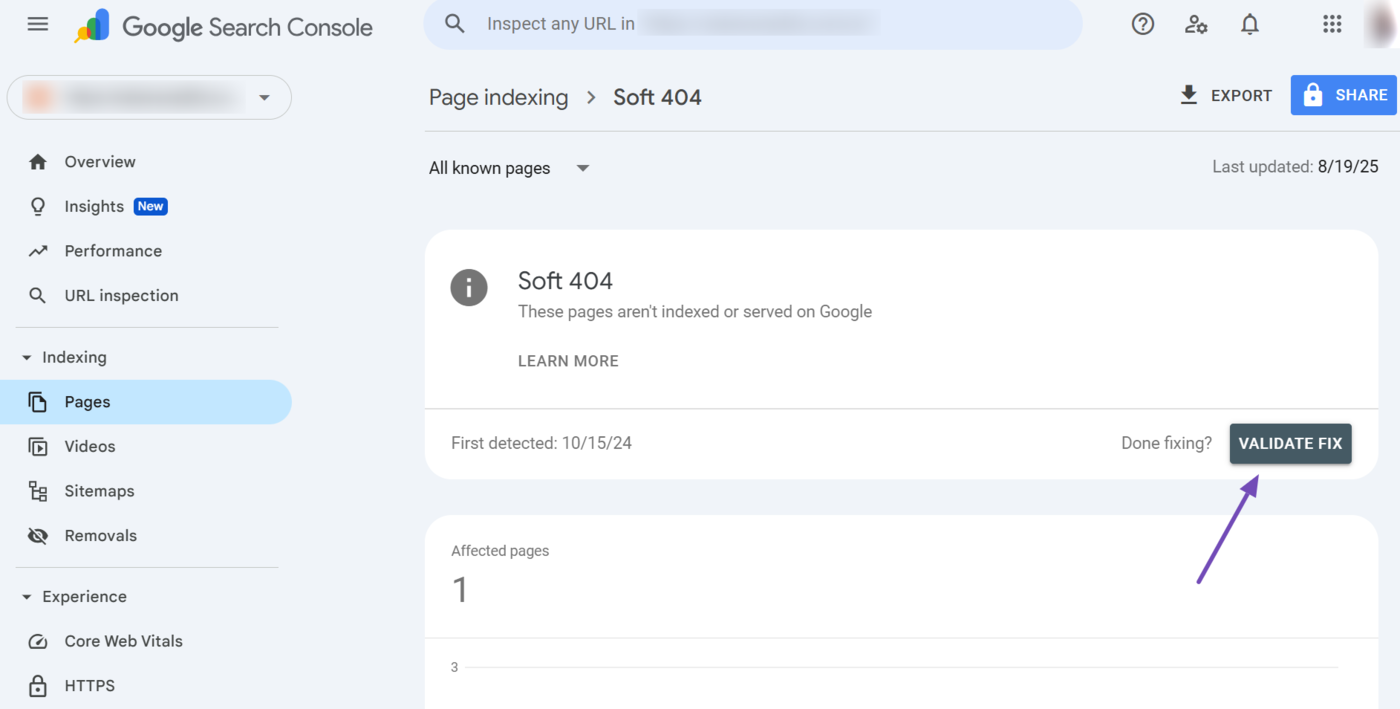Click LEARN MORE link

point(568,361)
